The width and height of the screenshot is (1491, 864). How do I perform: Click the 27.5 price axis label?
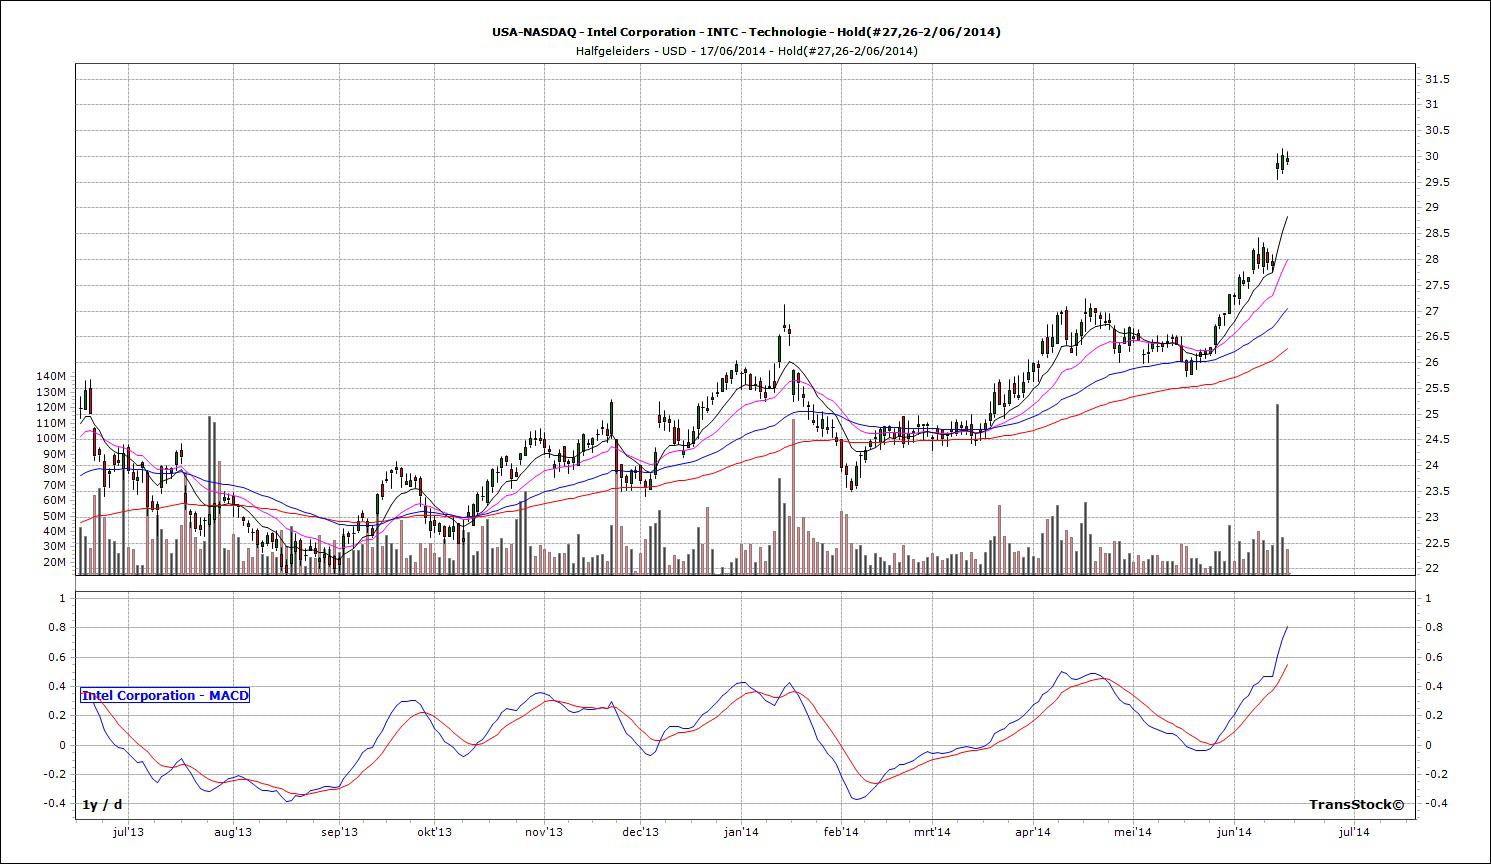pyautogui.click(x=1437, y=286)
